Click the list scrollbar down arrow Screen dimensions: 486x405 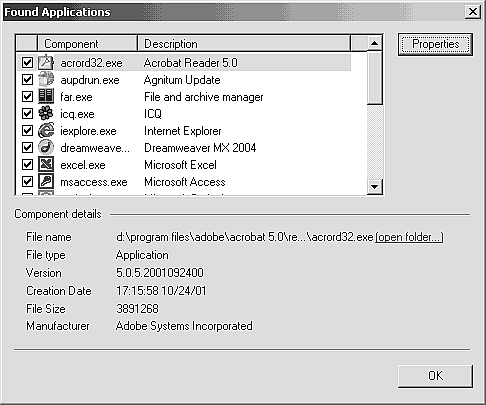(x=375, y=187)
